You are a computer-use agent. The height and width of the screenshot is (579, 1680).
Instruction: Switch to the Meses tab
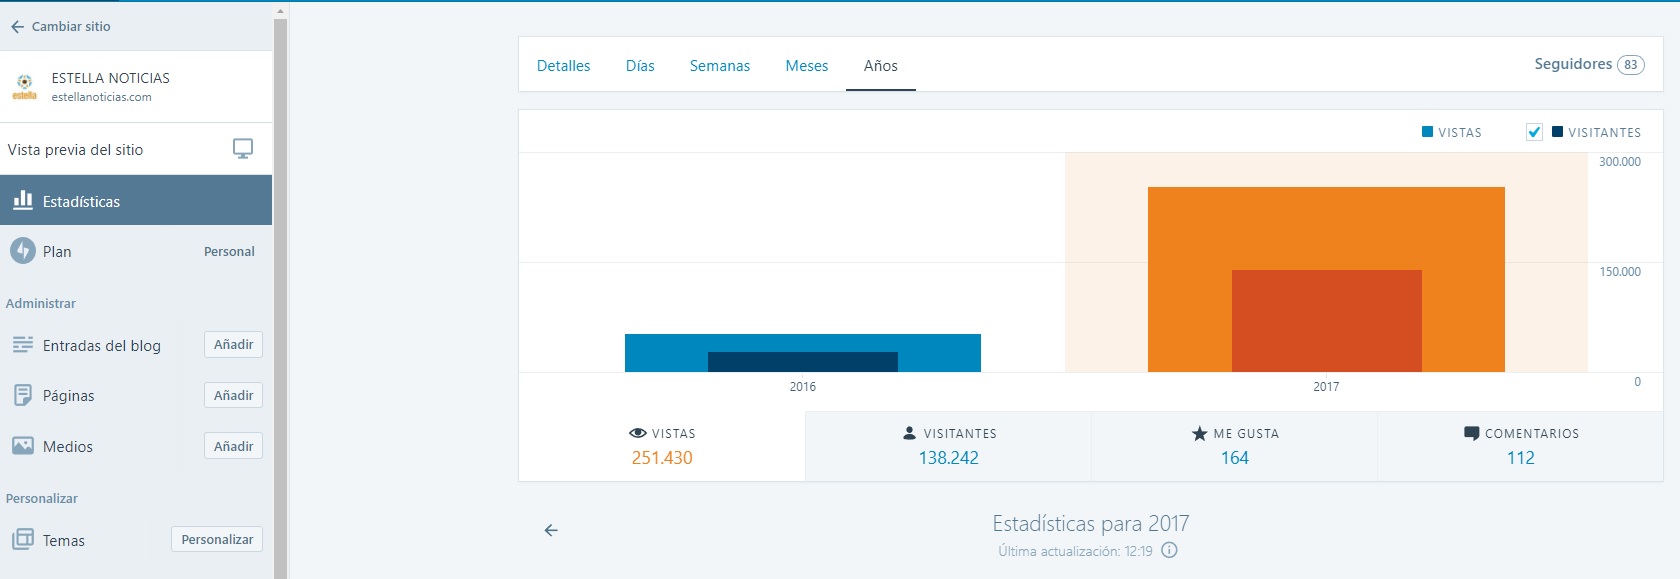point(806,66)
